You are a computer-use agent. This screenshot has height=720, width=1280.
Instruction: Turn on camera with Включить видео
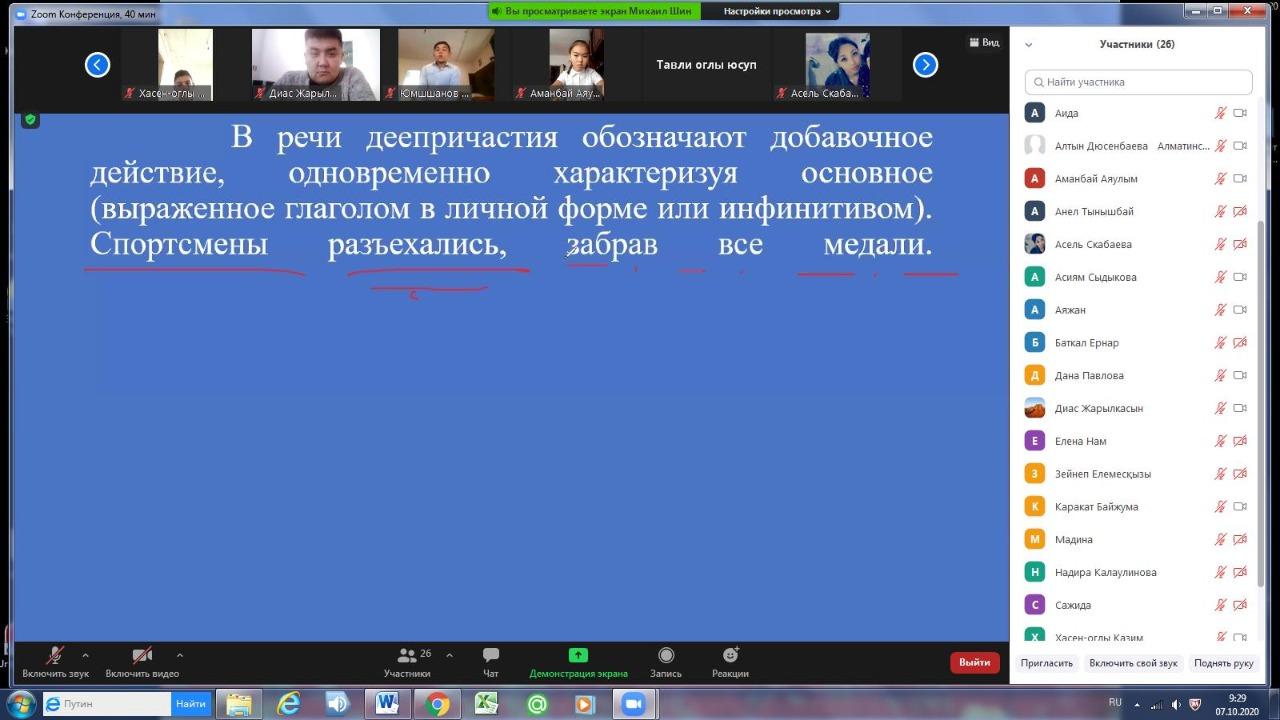pos(142,656)
